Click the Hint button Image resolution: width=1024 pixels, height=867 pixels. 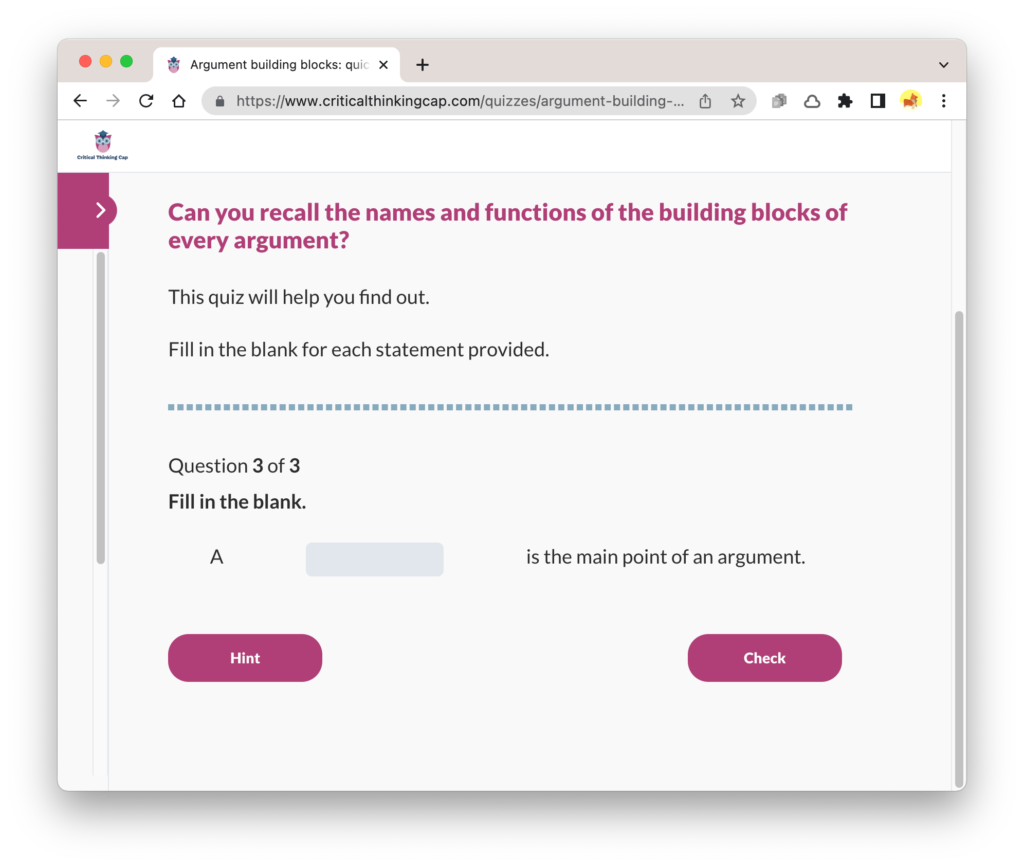[245, 658]
